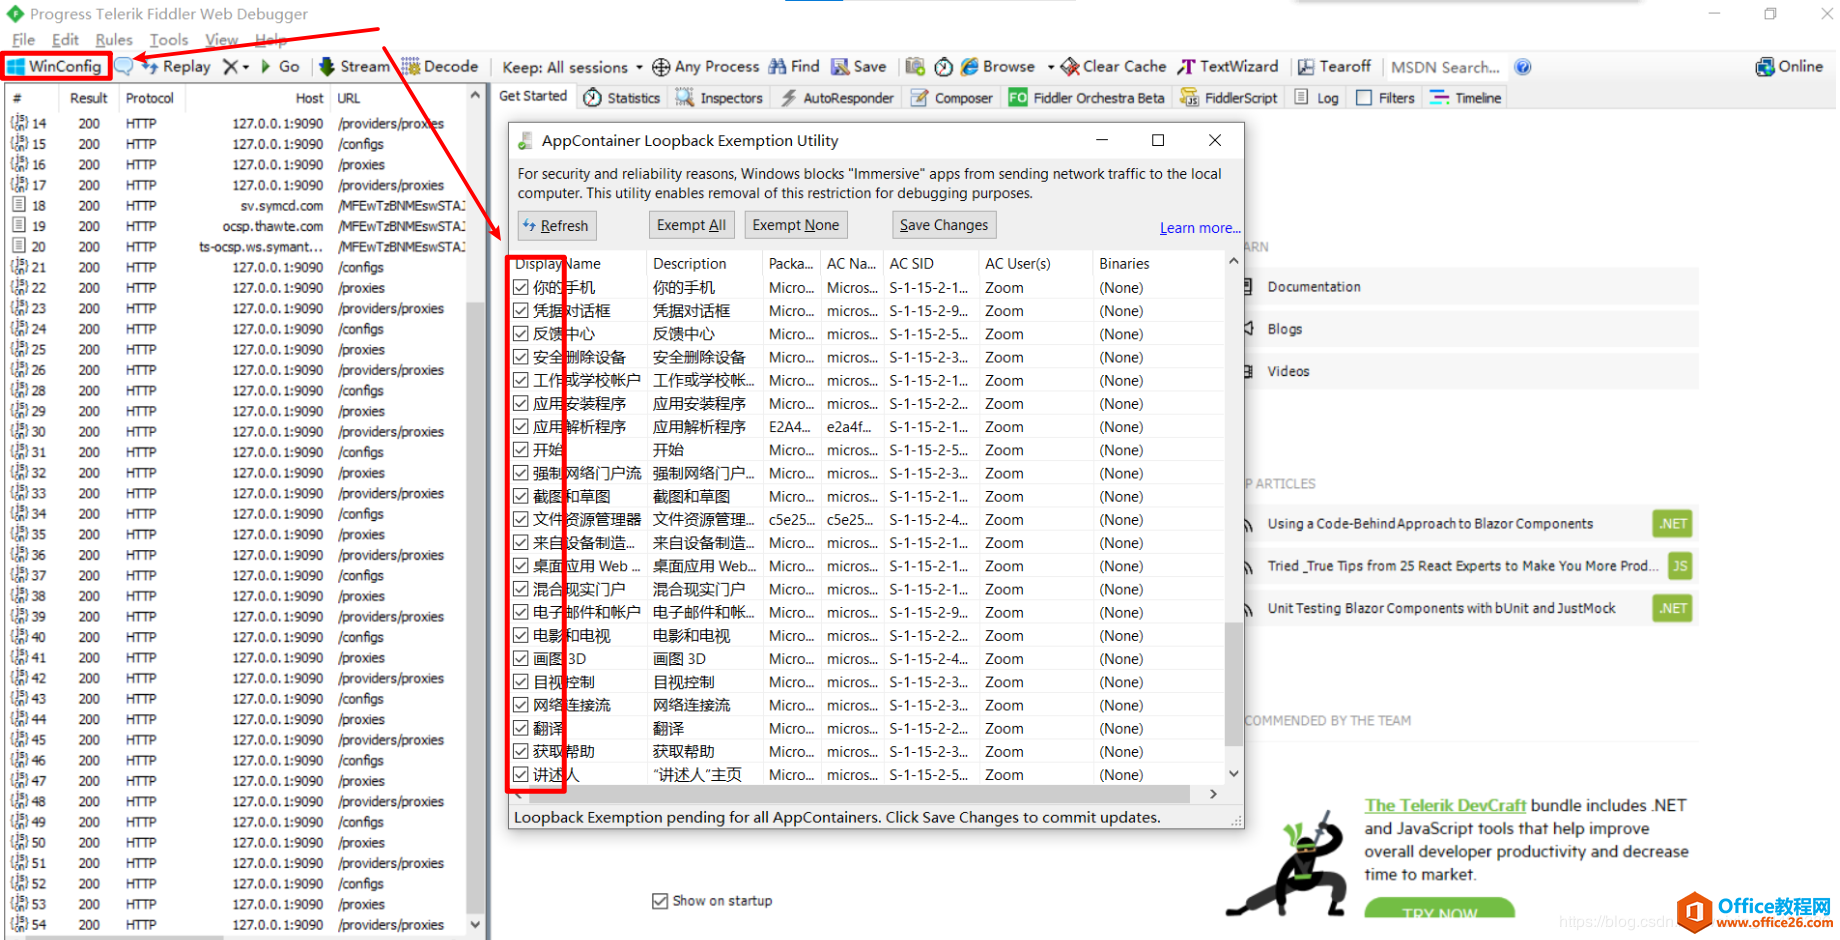The image size is (1840, 940).
Task: Click the Save Changes button
Action: [944, 225]
